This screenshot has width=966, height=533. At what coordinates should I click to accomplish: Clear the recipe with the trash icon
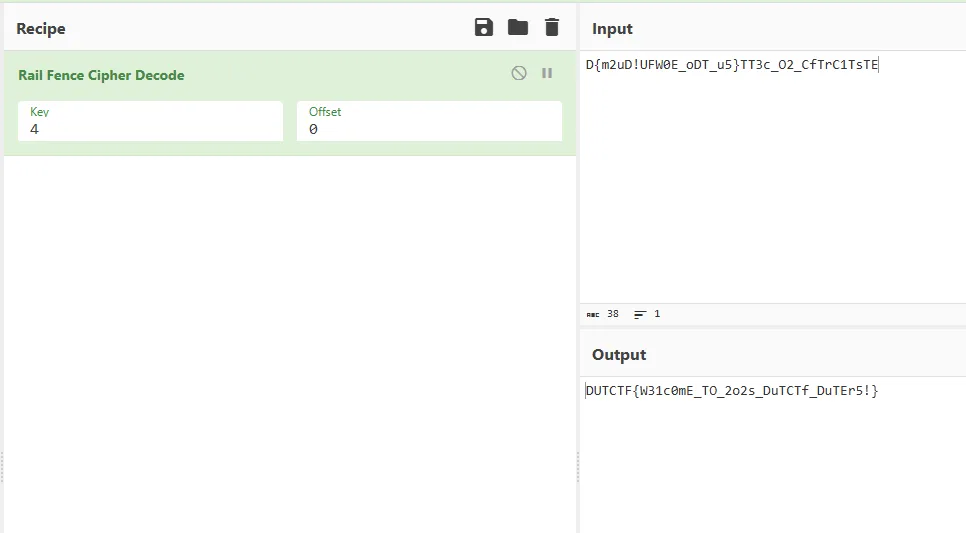[x=551, y=28]
